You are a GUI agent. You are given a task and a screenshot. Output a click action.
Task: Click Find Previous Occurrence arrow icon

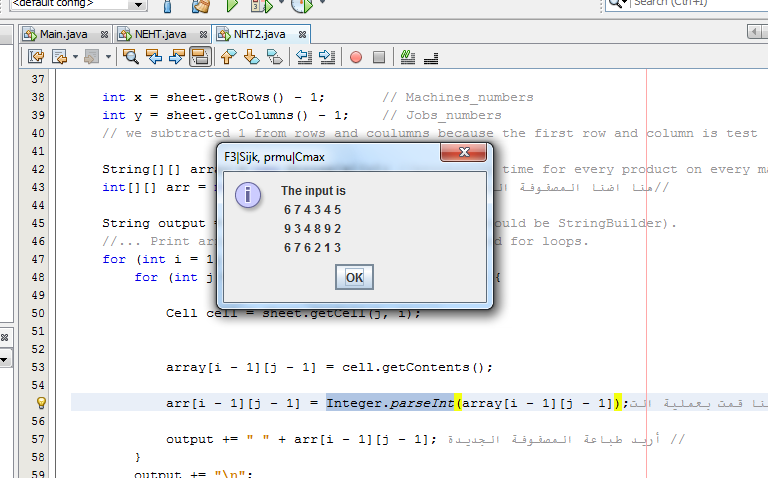(154, 57)
